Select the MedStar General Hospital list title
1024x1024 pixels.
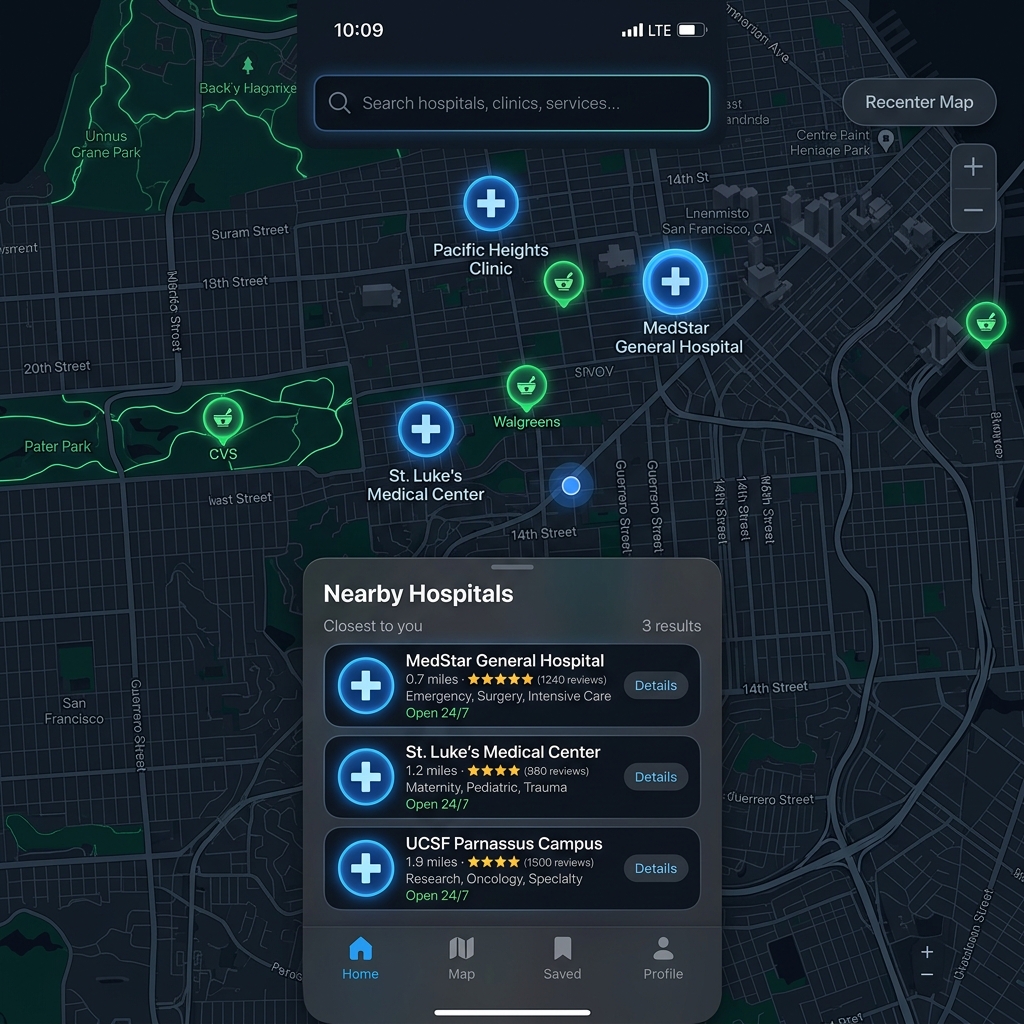coord(505,660)
